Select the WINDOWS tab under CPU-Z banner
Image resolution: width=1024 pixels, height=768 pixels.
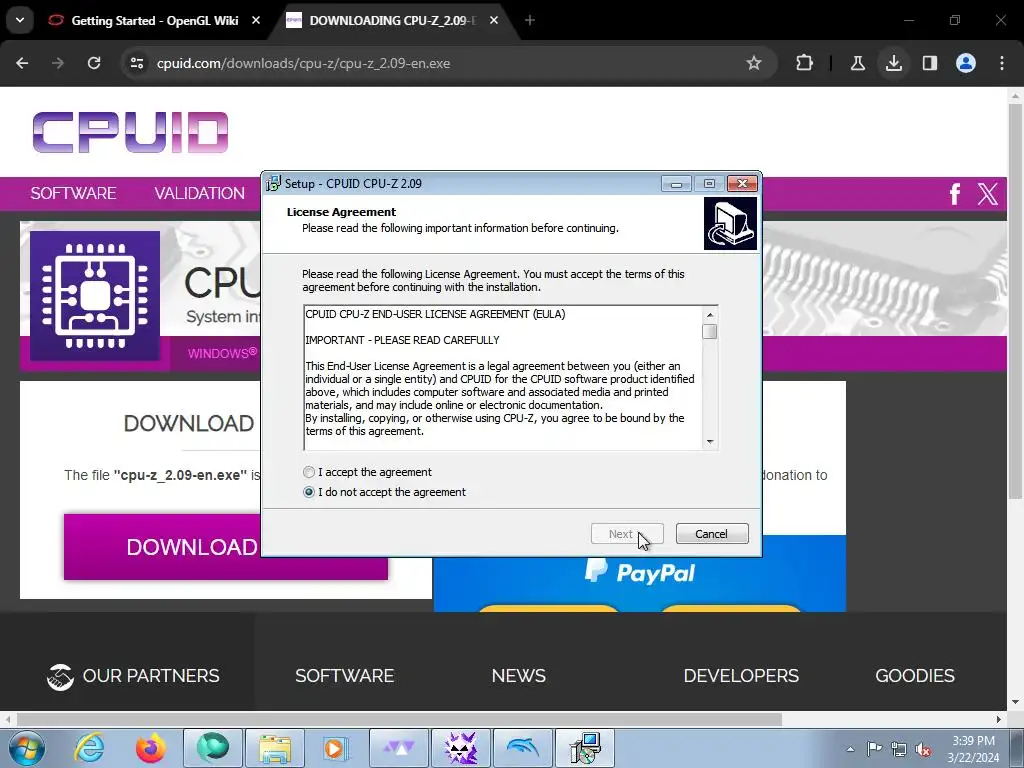click(222, 353)
